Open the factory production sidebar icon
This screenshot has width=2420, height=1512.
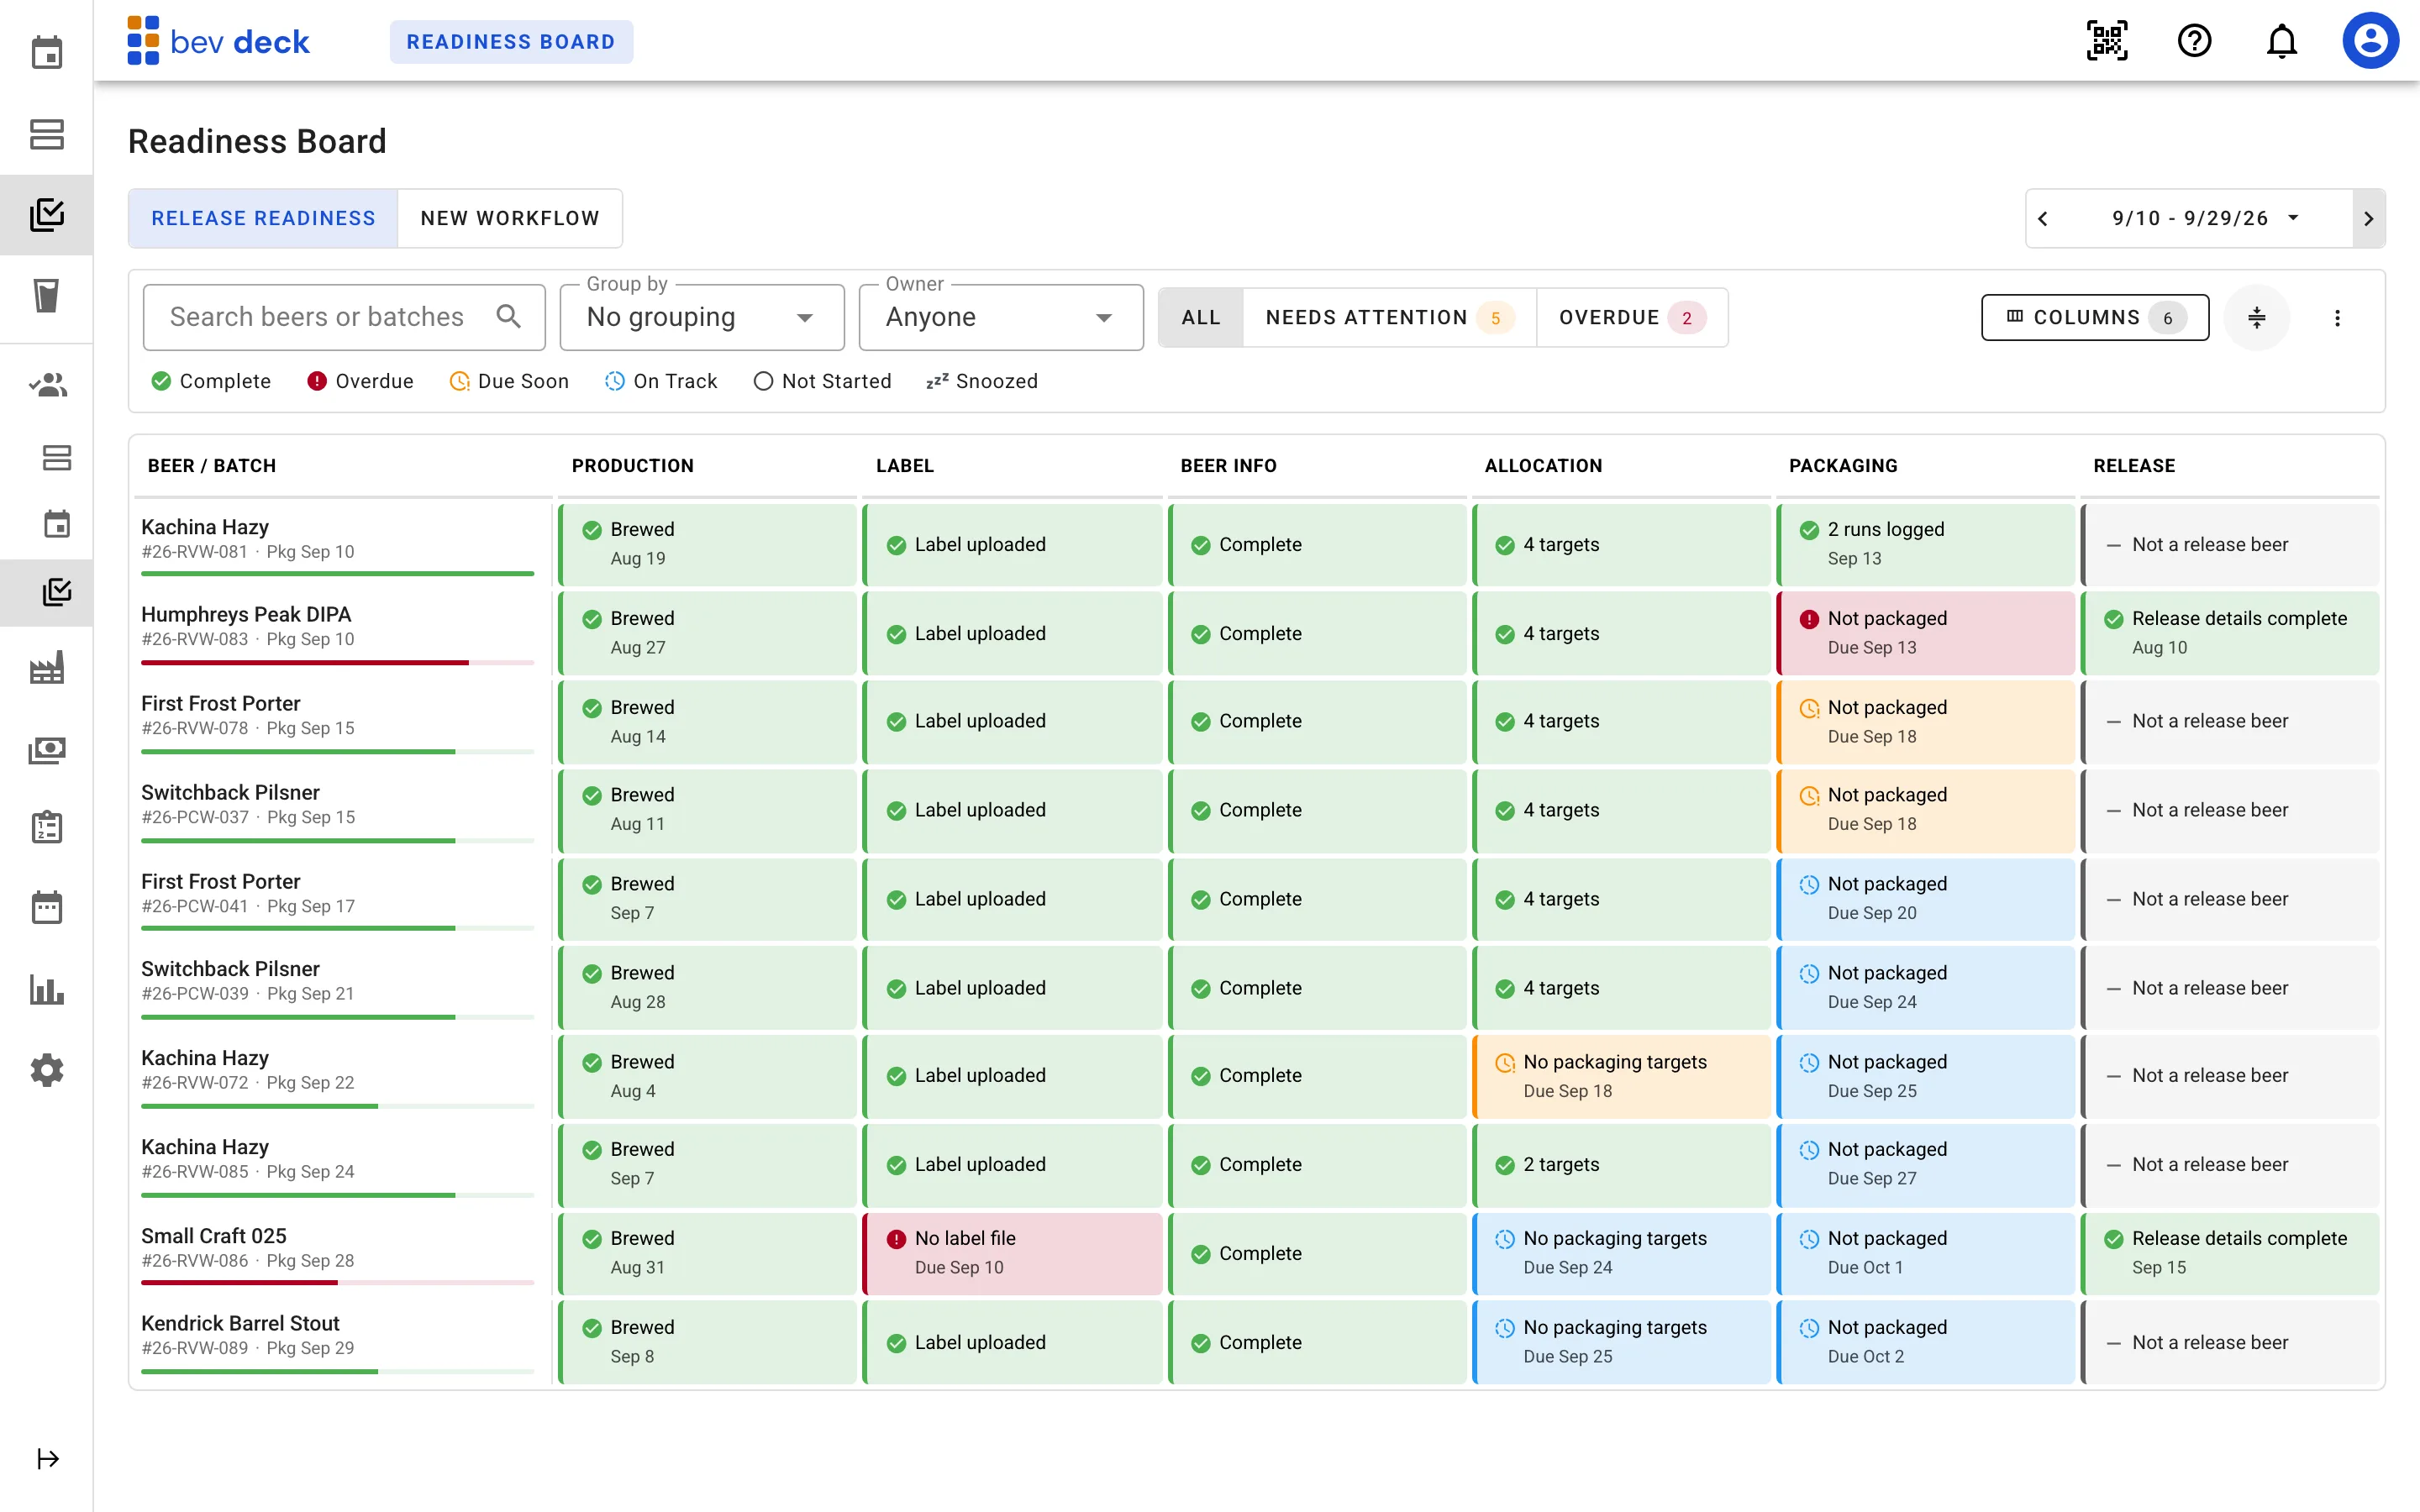(47, 668)
